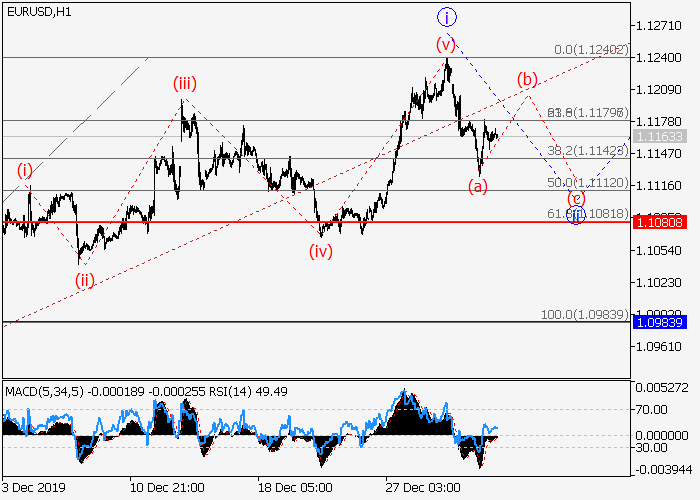This screenshot has height=500, width=700.
Task: Click the blue 1.09839 price tag
Action: tap(658, 322)
